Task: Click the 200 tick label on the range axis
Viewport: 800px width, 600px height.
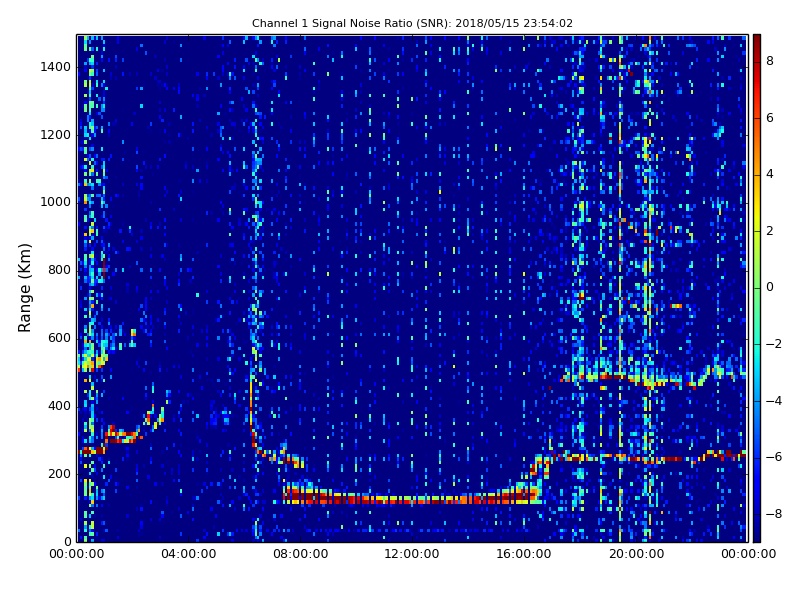Action: coord(59,473)
